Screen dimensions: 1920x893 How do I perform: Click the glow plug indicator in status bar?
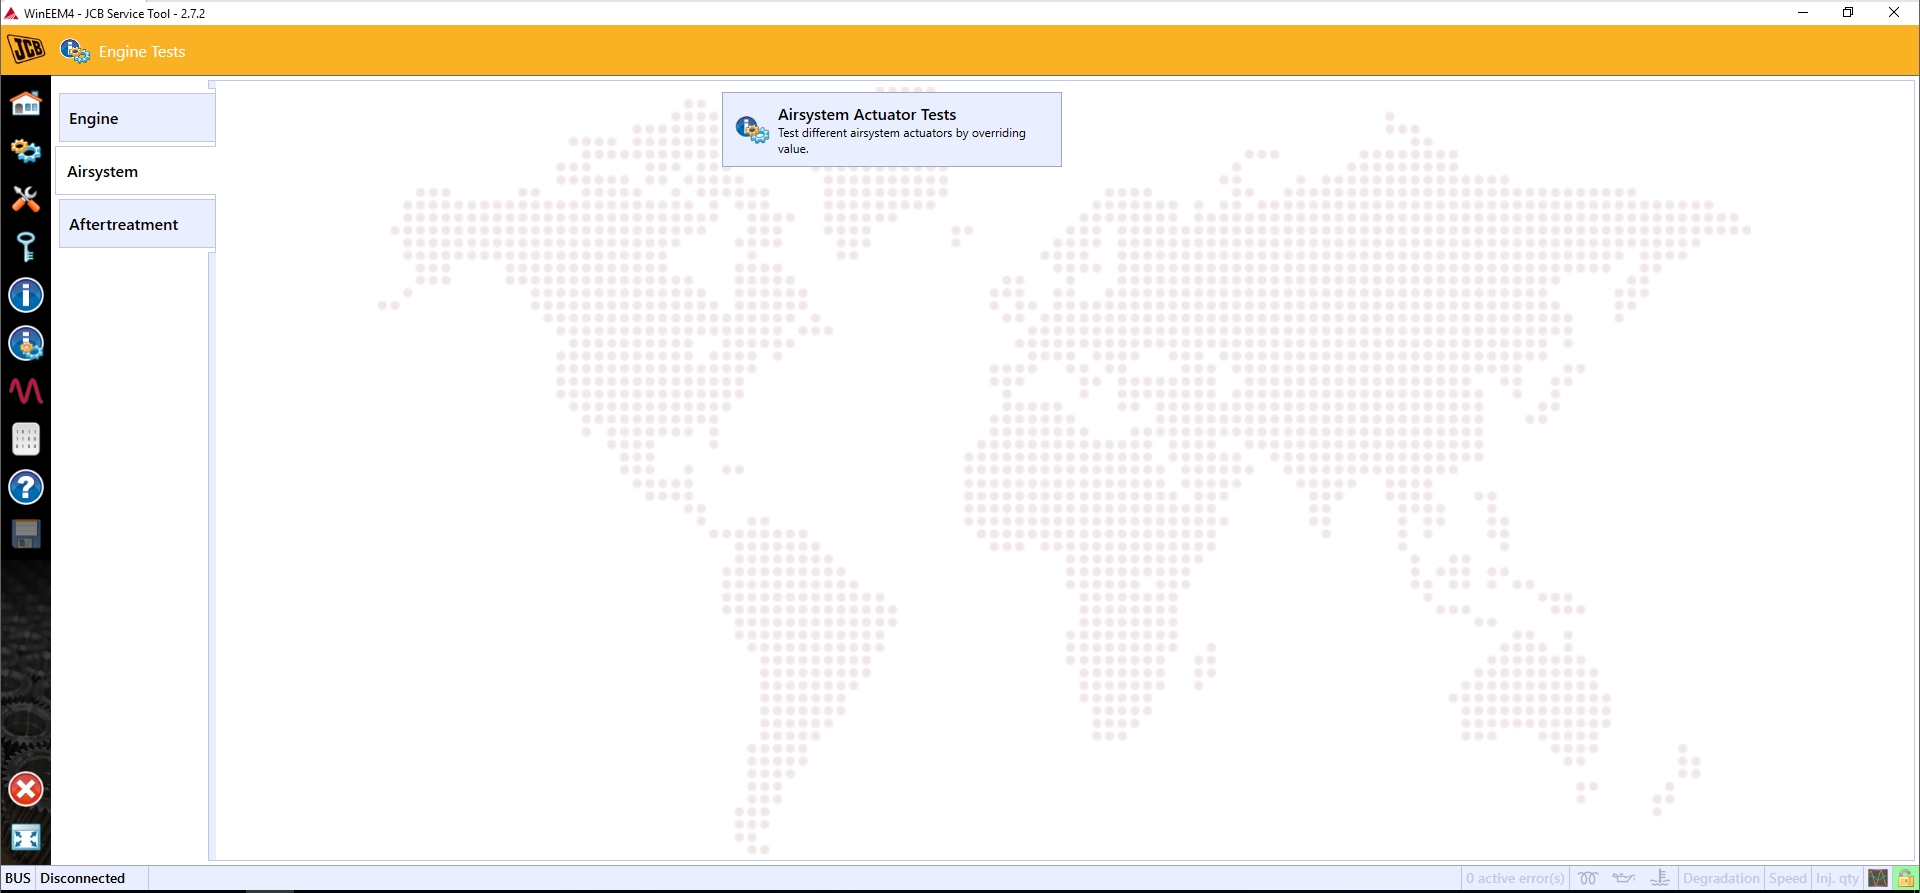[1588, 878]
